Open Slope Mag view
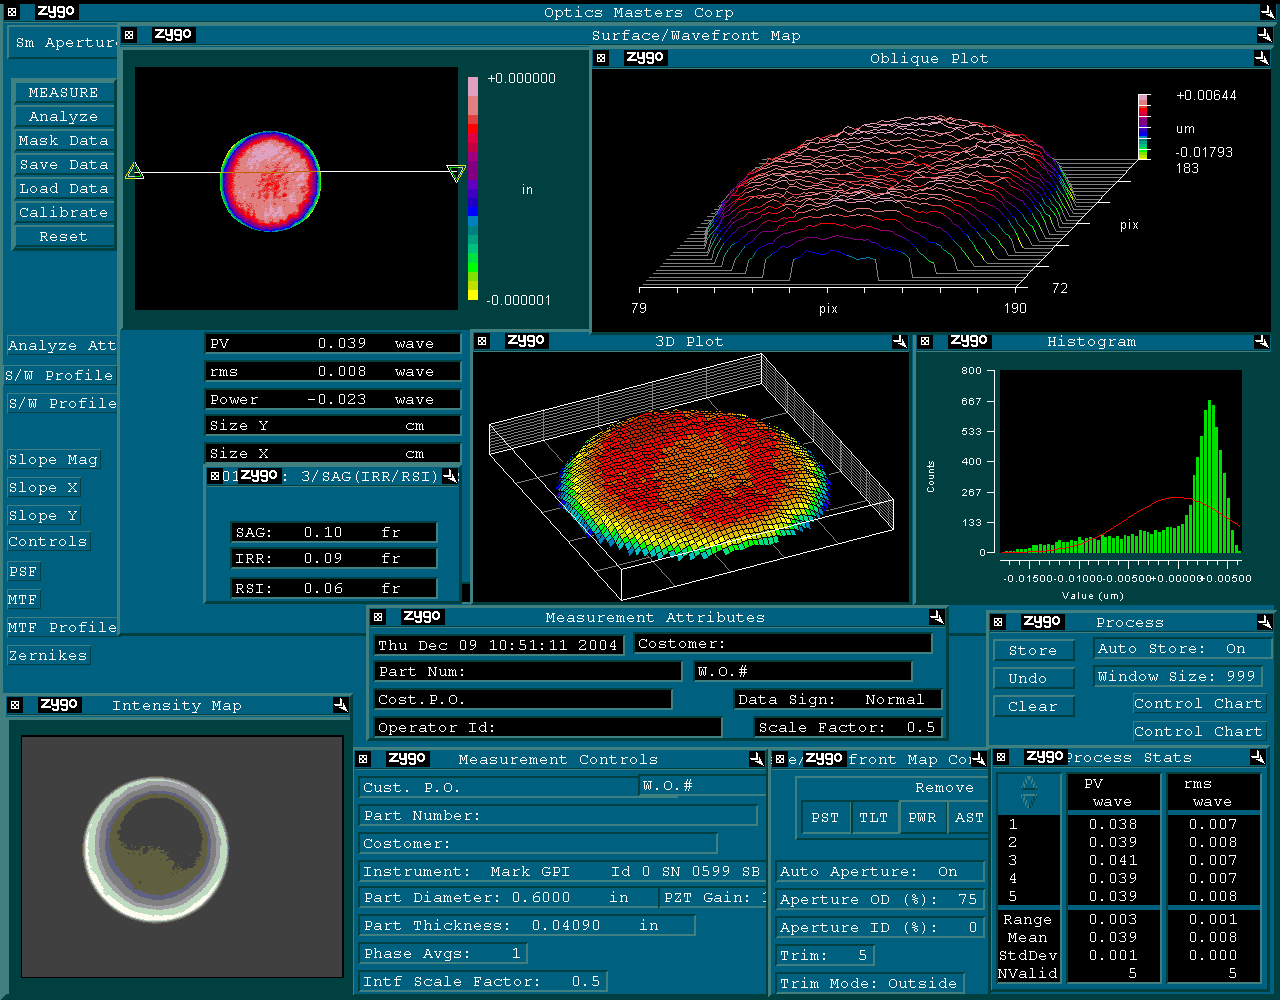The height and width of the screenshot is (1000, 1280). (x=53, y=459)
